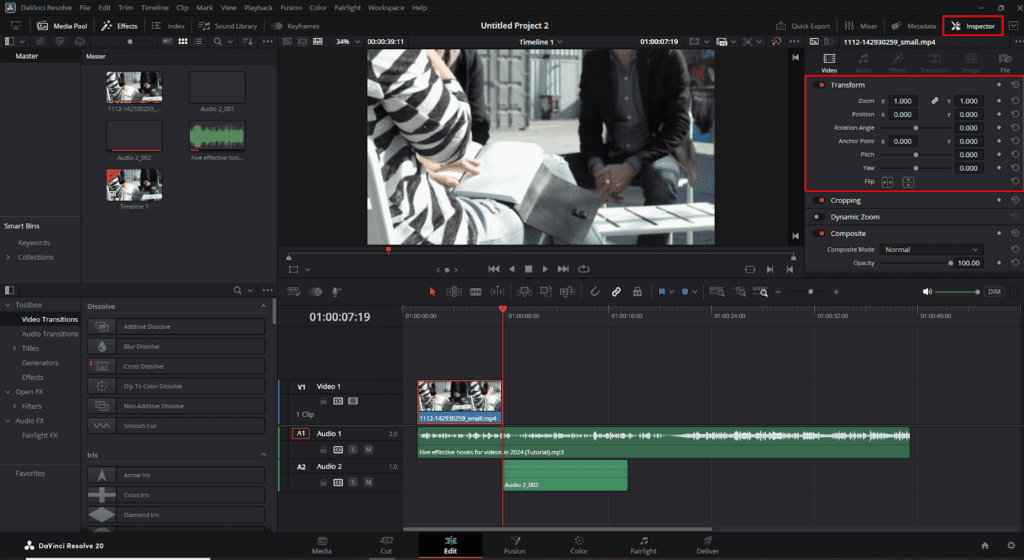1024x560 pixels.
Task: Collapse the Dissolve transitions group
Action: pyautogui.click(x=263, y=306)
